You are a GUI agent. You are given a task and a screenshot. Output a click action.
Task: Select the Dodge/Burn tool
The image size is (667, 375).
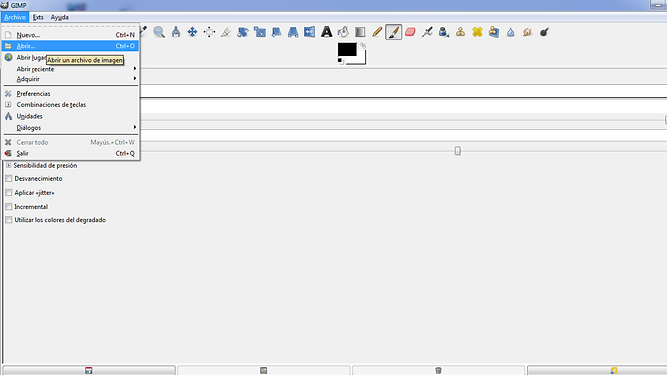pos(544,32)
